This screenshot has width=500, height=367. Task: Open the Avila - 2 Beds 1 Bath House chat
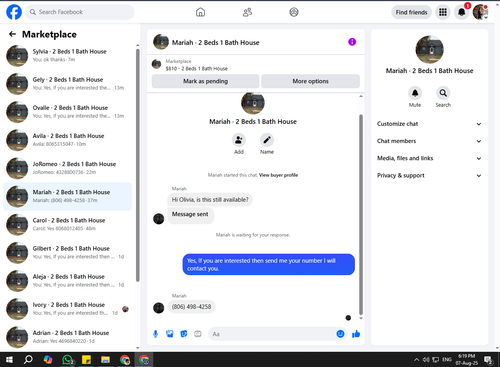point(67,140)
